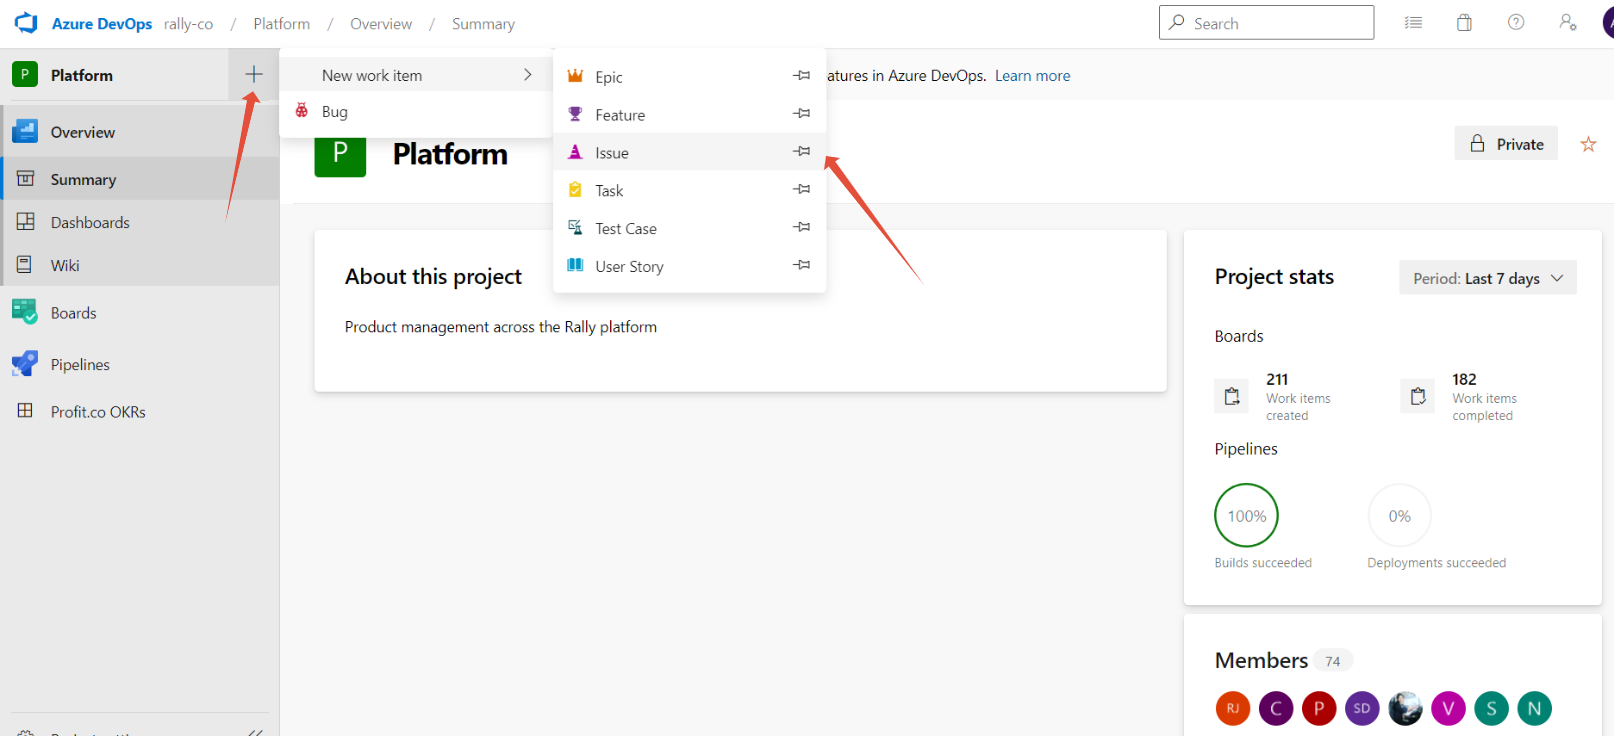
Task: Open the Marketplace shopping bag icon
Action: 1464,23
